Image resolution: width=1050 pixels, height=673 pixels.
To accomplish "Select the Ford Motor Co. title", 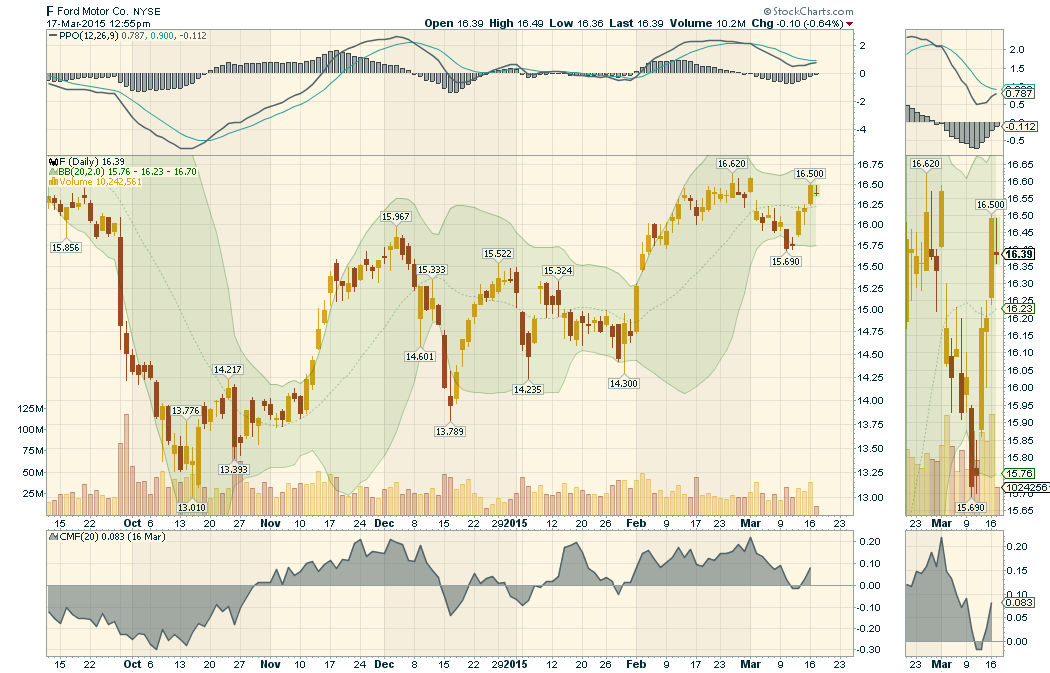I will pos(92,11).
